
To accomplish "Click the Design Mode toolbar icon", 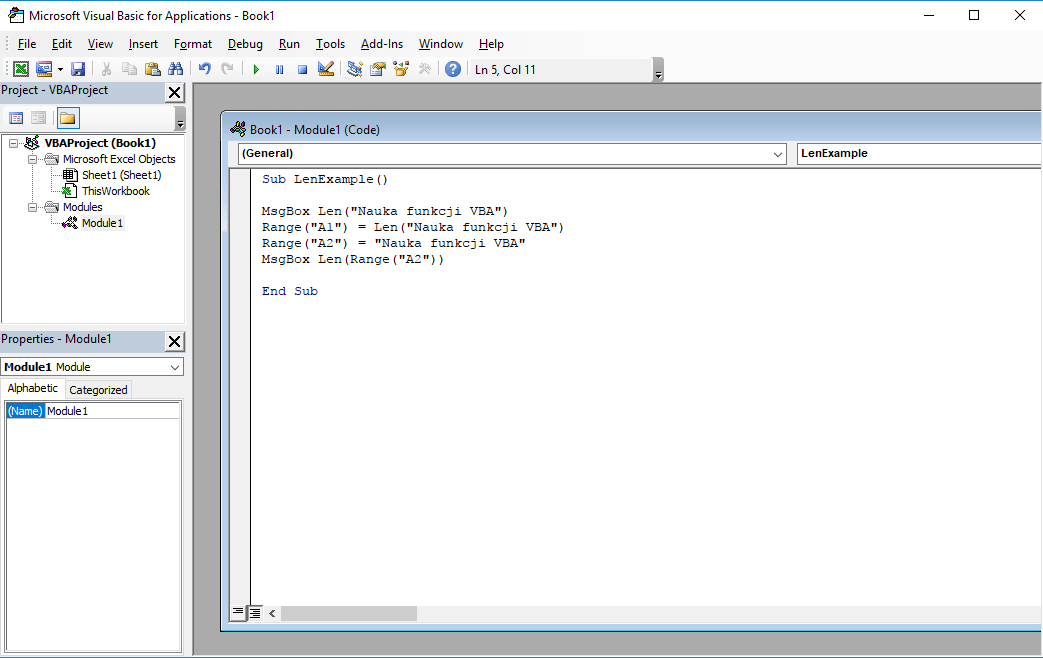I will 325,68.
